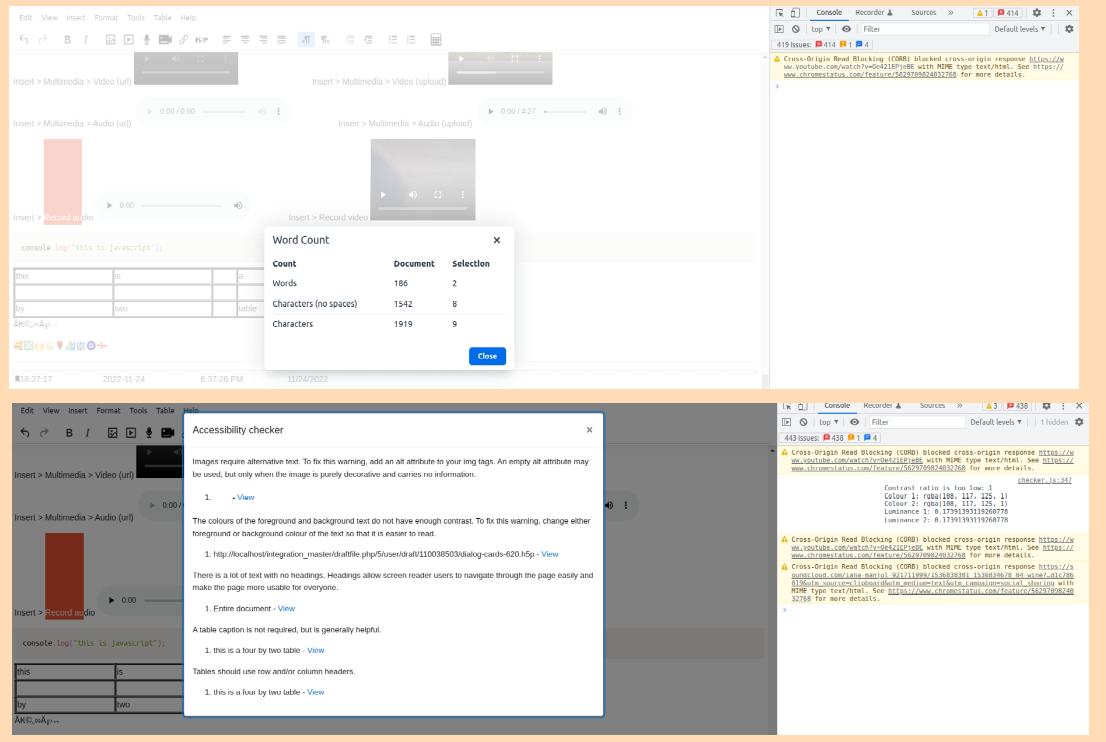Clear console in top DevTools
The height and width of the screenshot is (742, 1106).
pyautogui.click(x=796, y=29)
